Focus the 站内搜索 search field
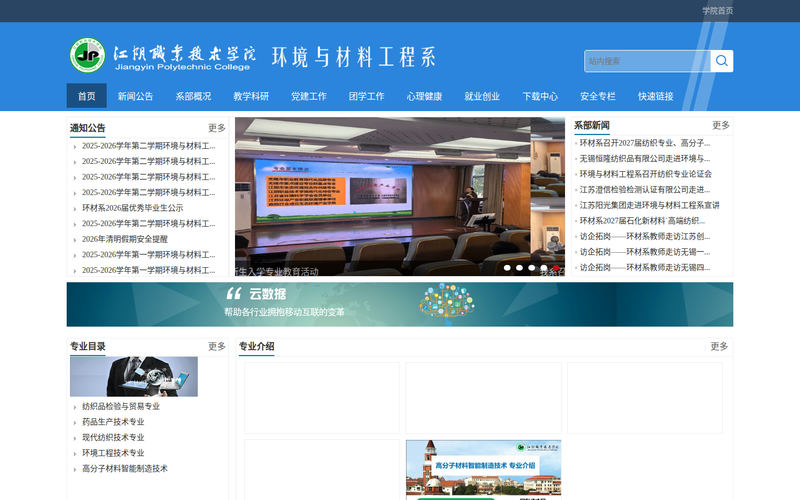This screenshot has height=500, width=800. (647, 61)
